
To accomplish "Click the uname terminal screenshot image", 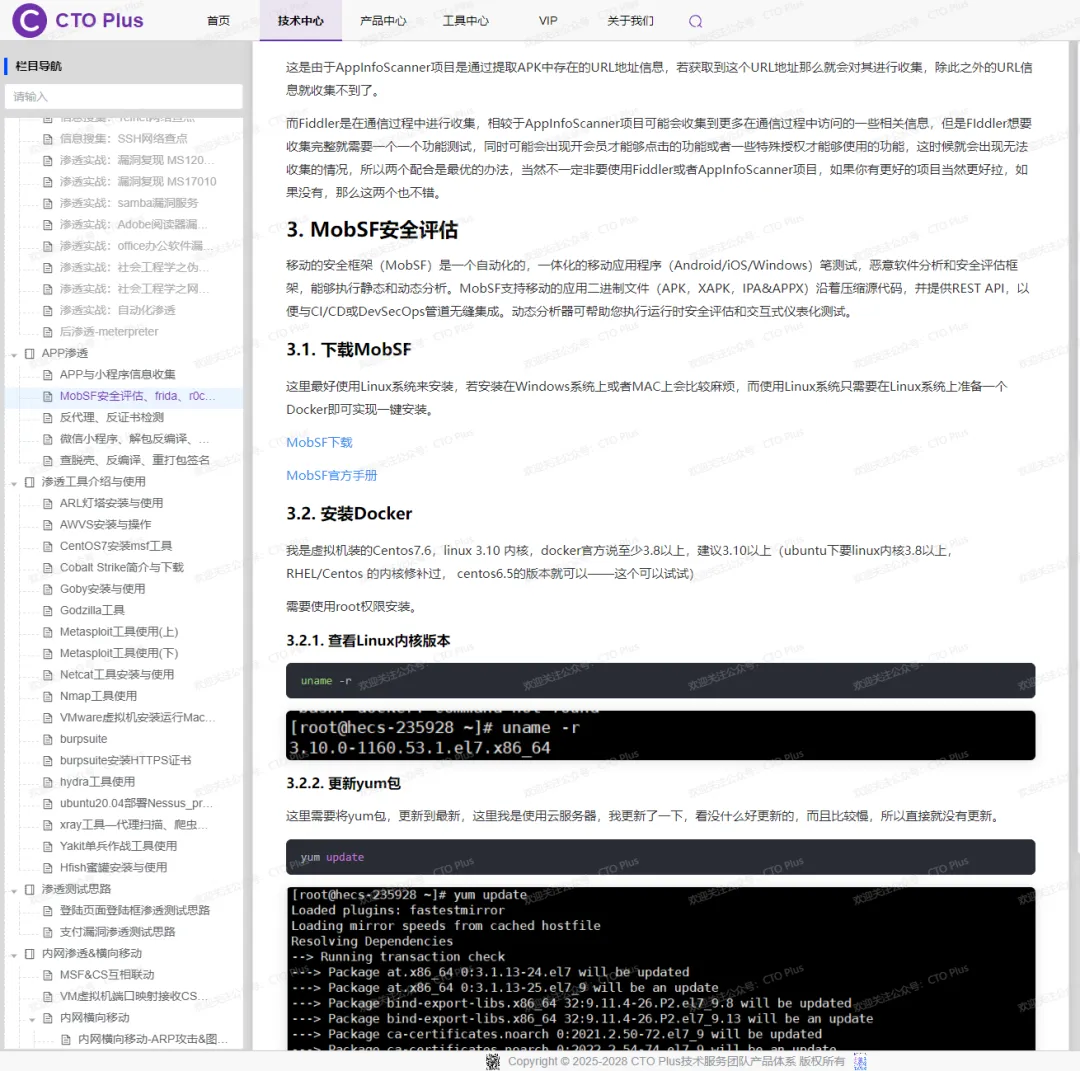I will pyautogui.click(x=660, y=735).
